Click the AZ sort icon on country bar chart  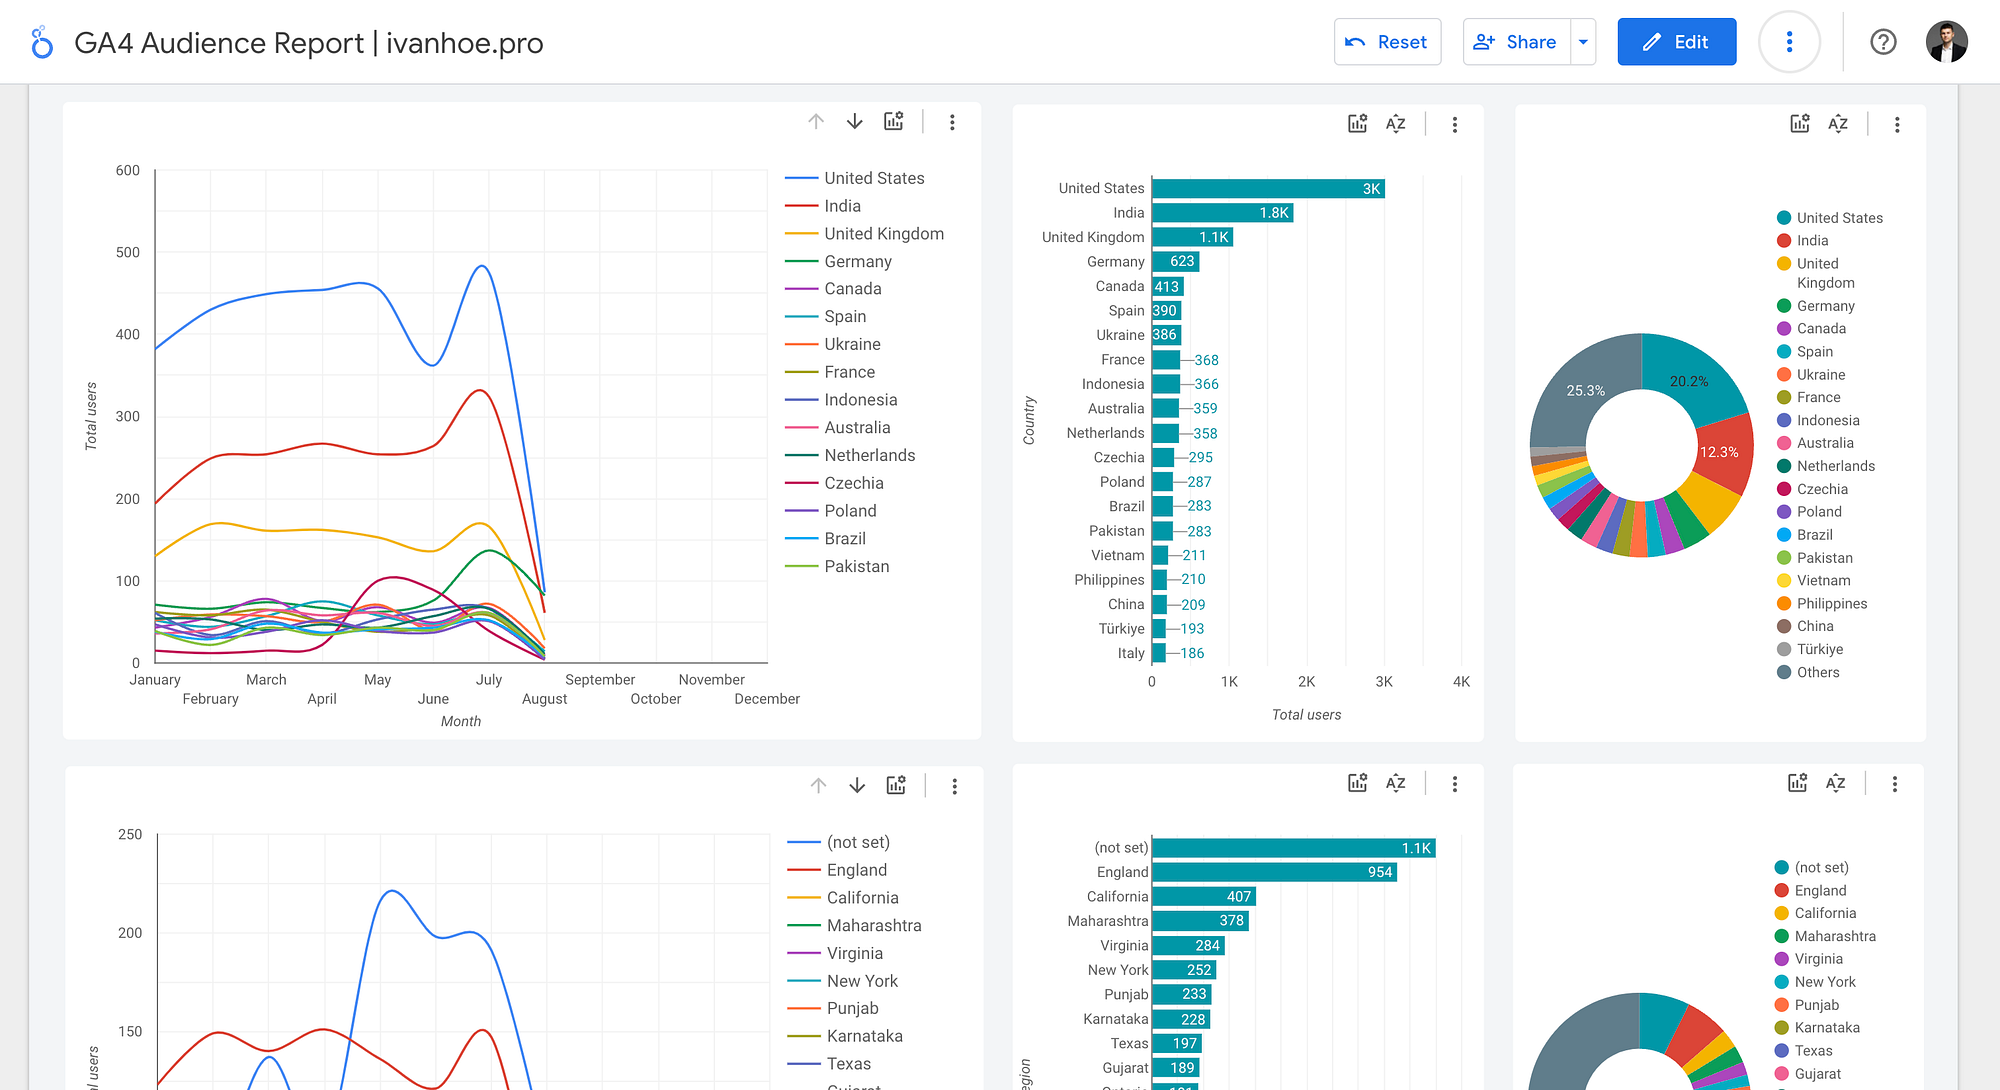1396,124
